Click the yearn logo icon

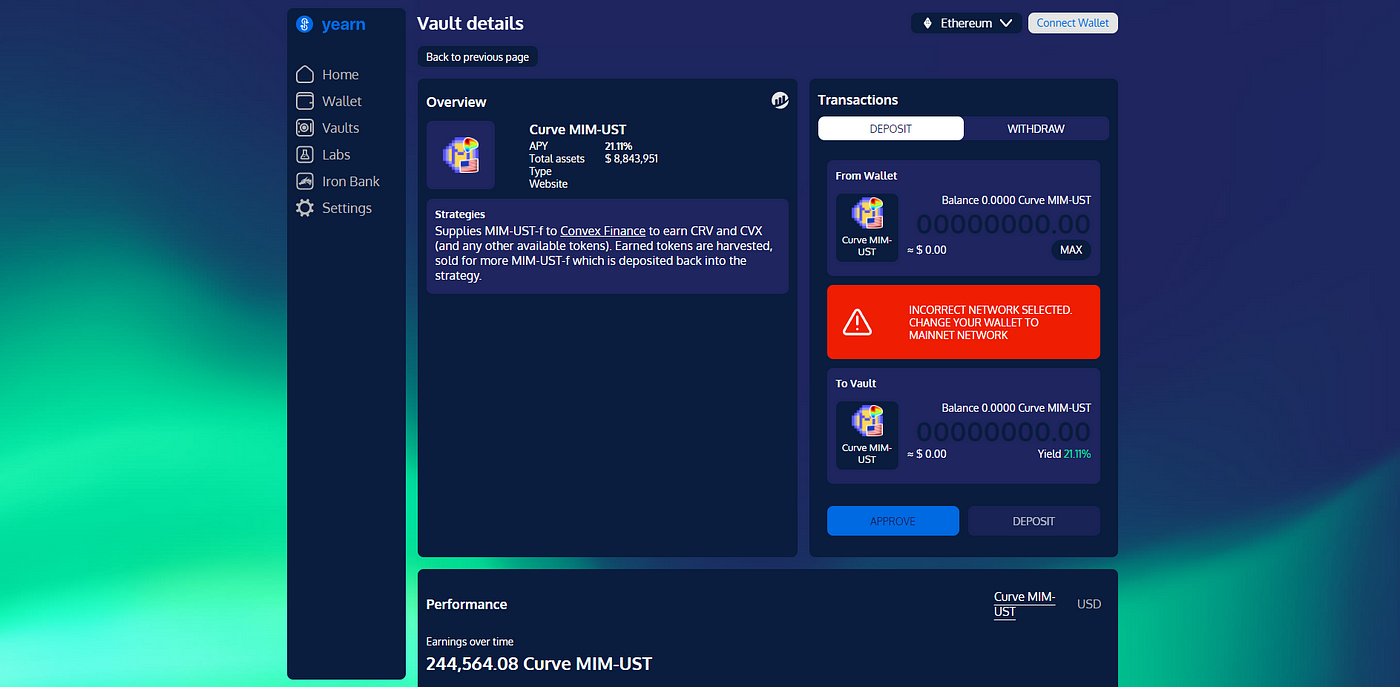coord(305,24)
